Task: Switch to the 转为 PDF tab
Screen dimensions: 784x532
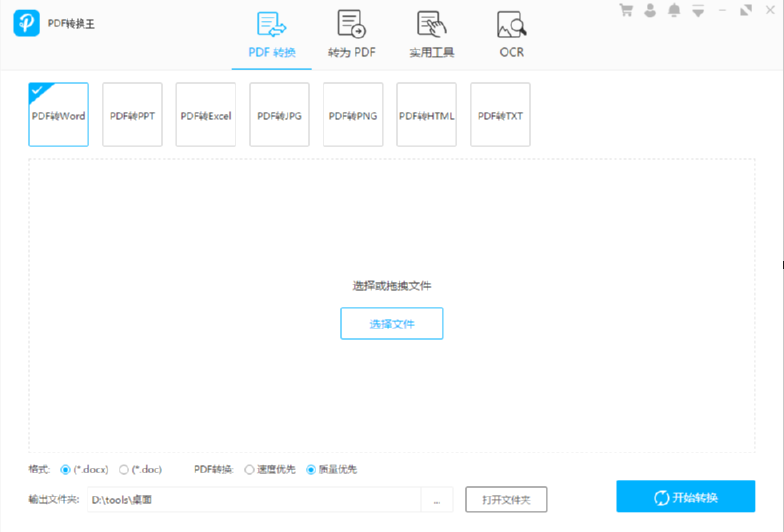Action: [352, 35]
